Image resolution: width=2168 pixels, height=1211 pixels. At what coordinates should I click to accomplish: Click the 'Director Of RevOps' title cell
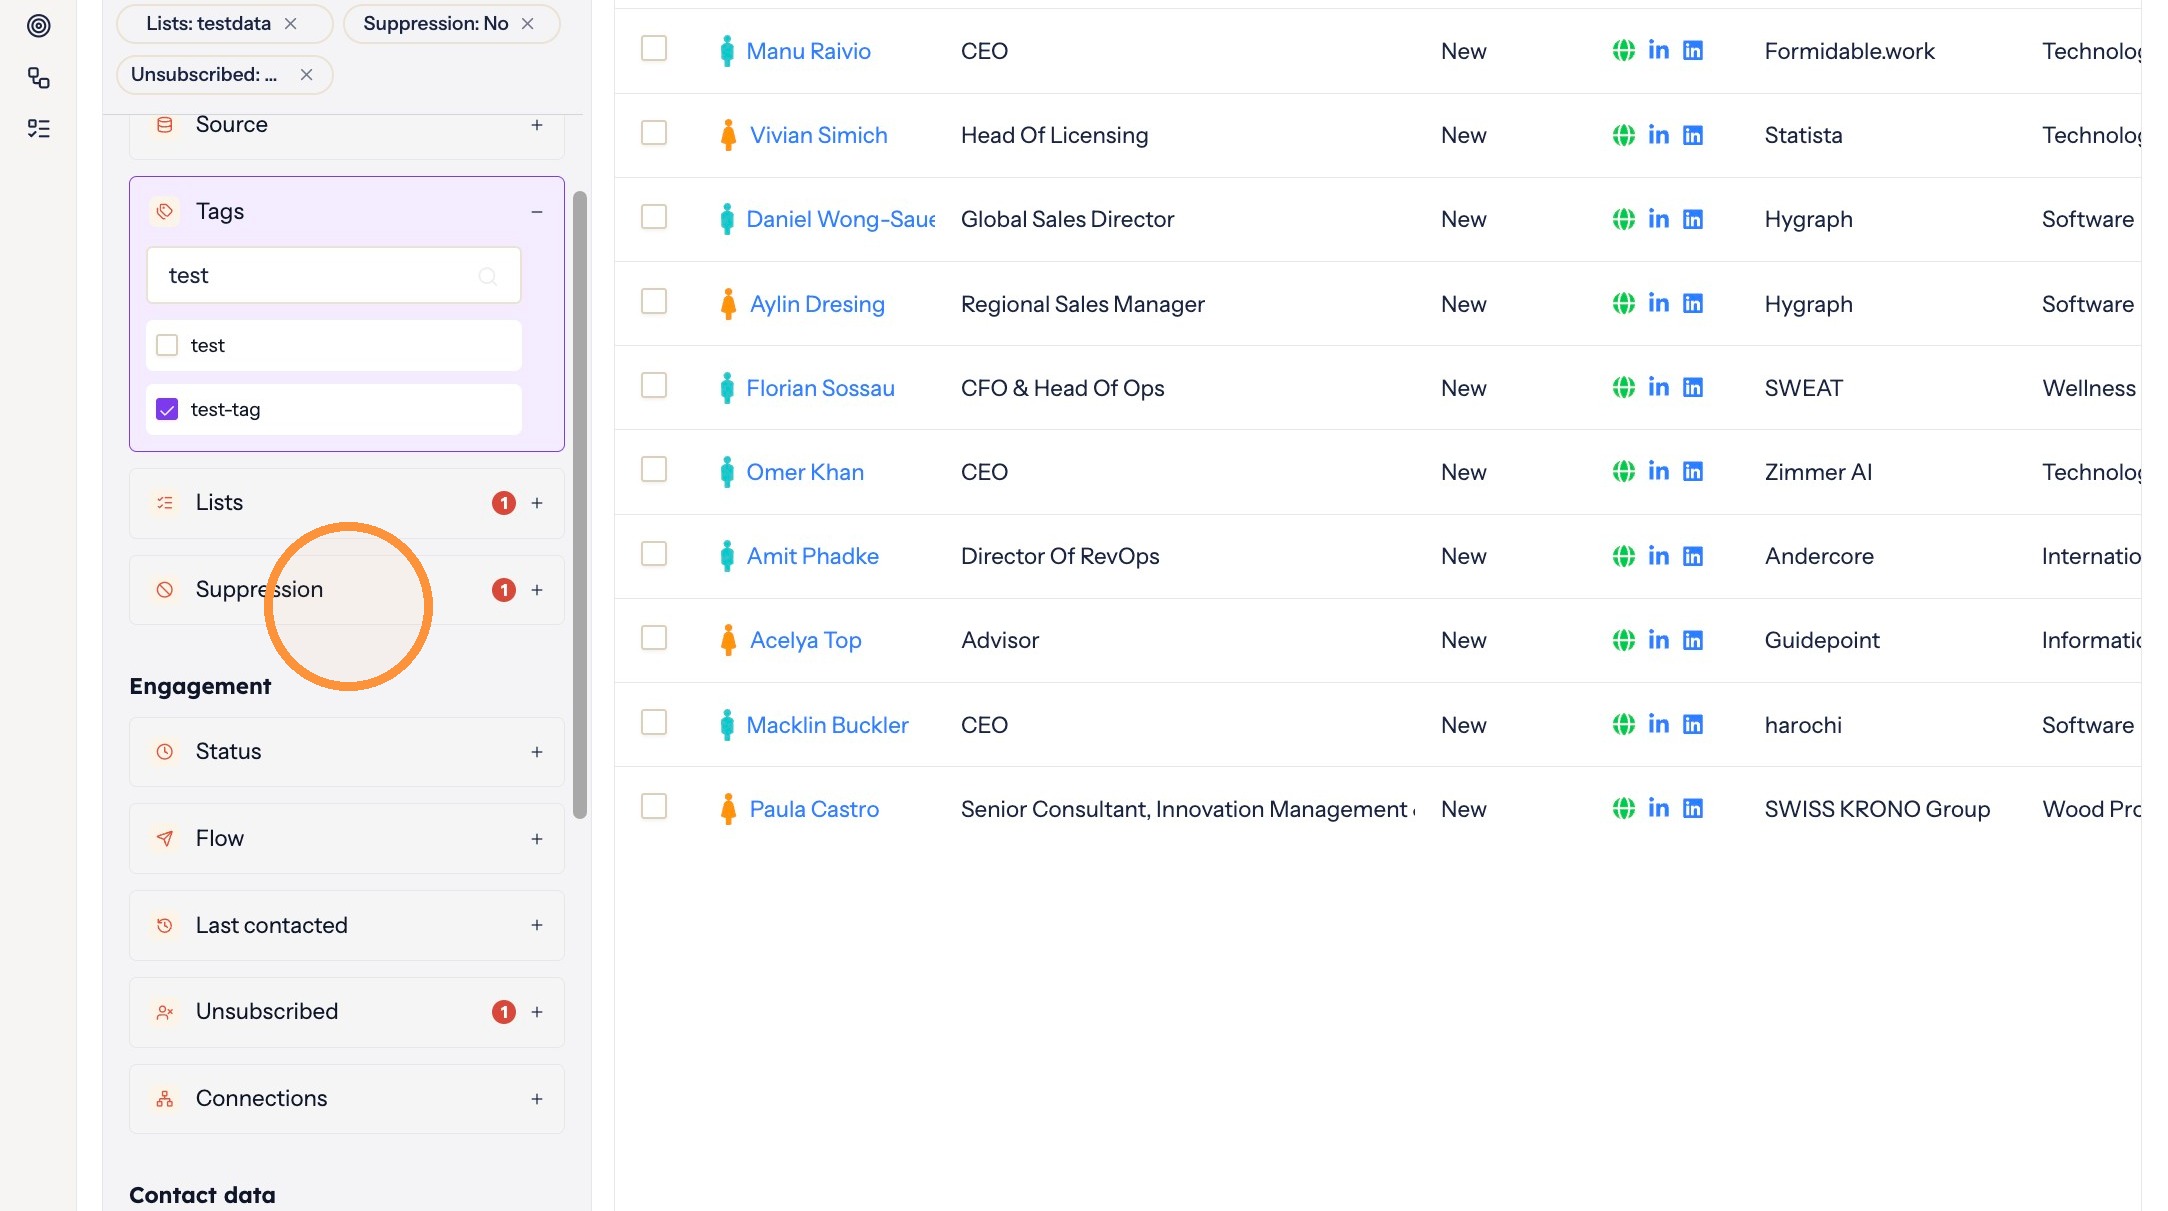click(x=1060, y=556)
